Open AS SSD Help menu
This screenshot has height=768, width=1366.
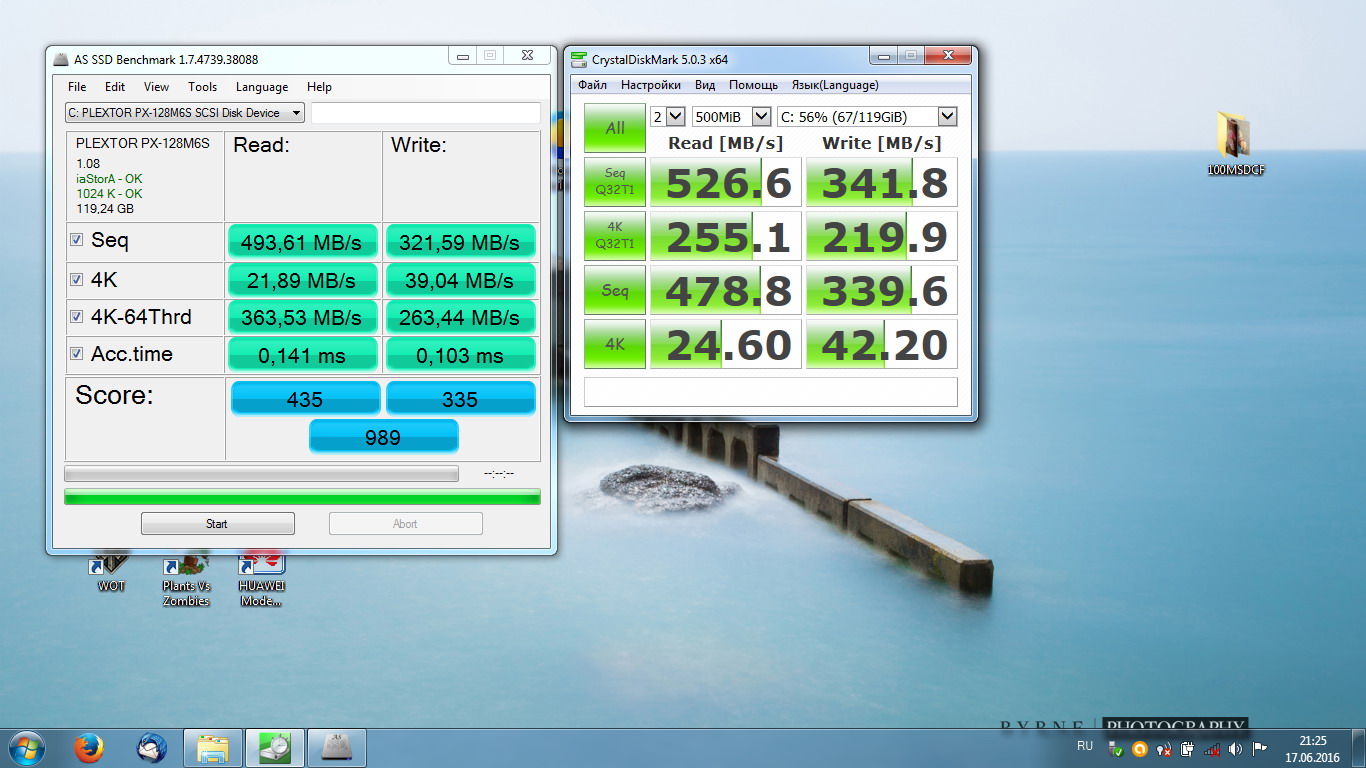coord(319,87)
